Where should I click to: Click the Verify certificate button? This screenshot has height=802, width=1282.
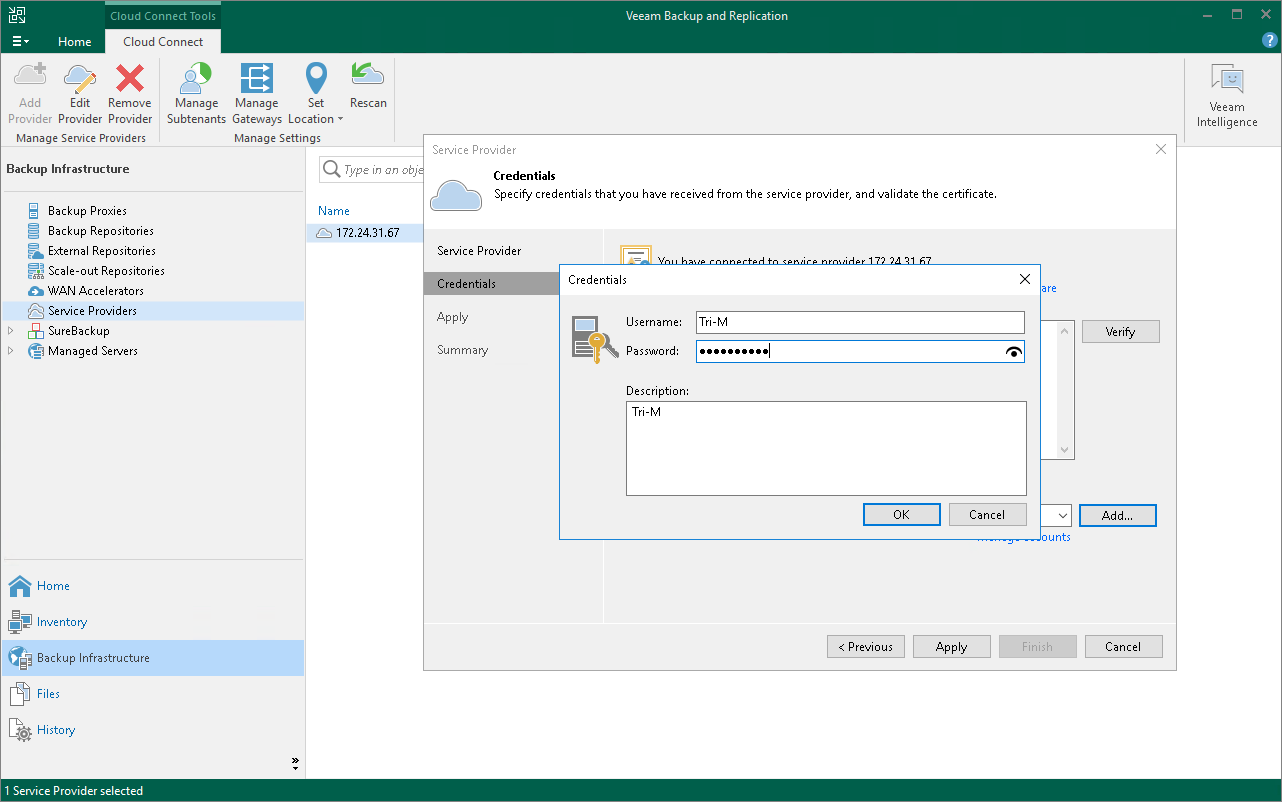1120,332
